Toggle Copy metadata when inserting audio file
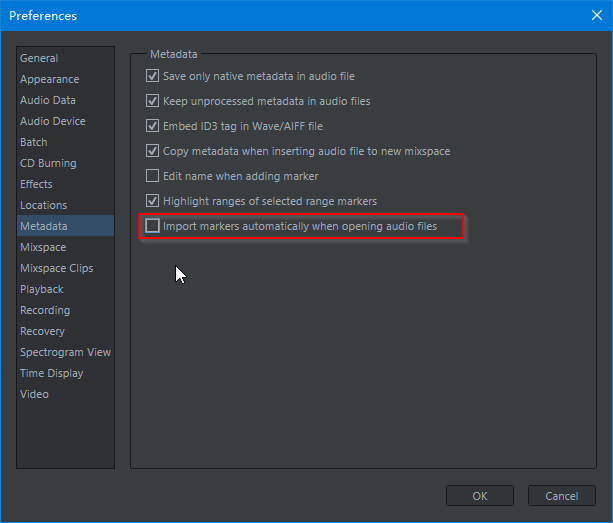This screenshot has width=613, height=523. pos(153,151)
